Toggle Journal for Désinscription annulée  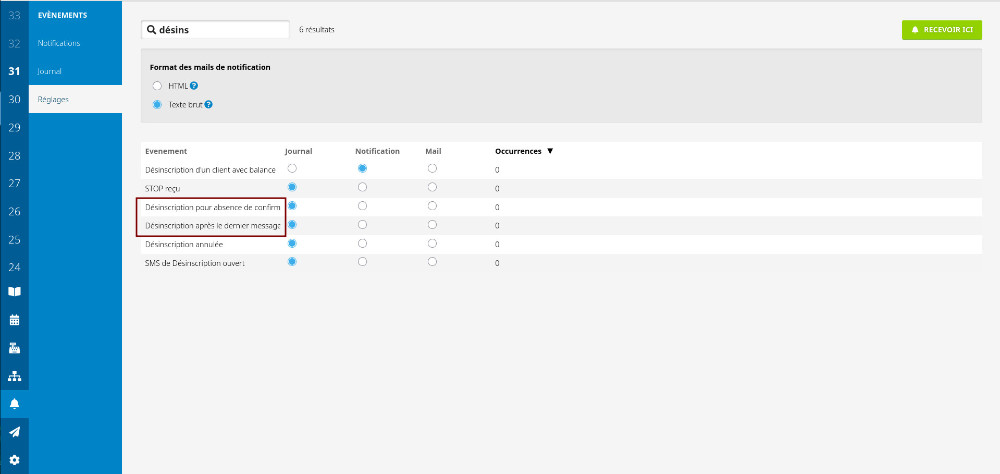pos(292,243)
